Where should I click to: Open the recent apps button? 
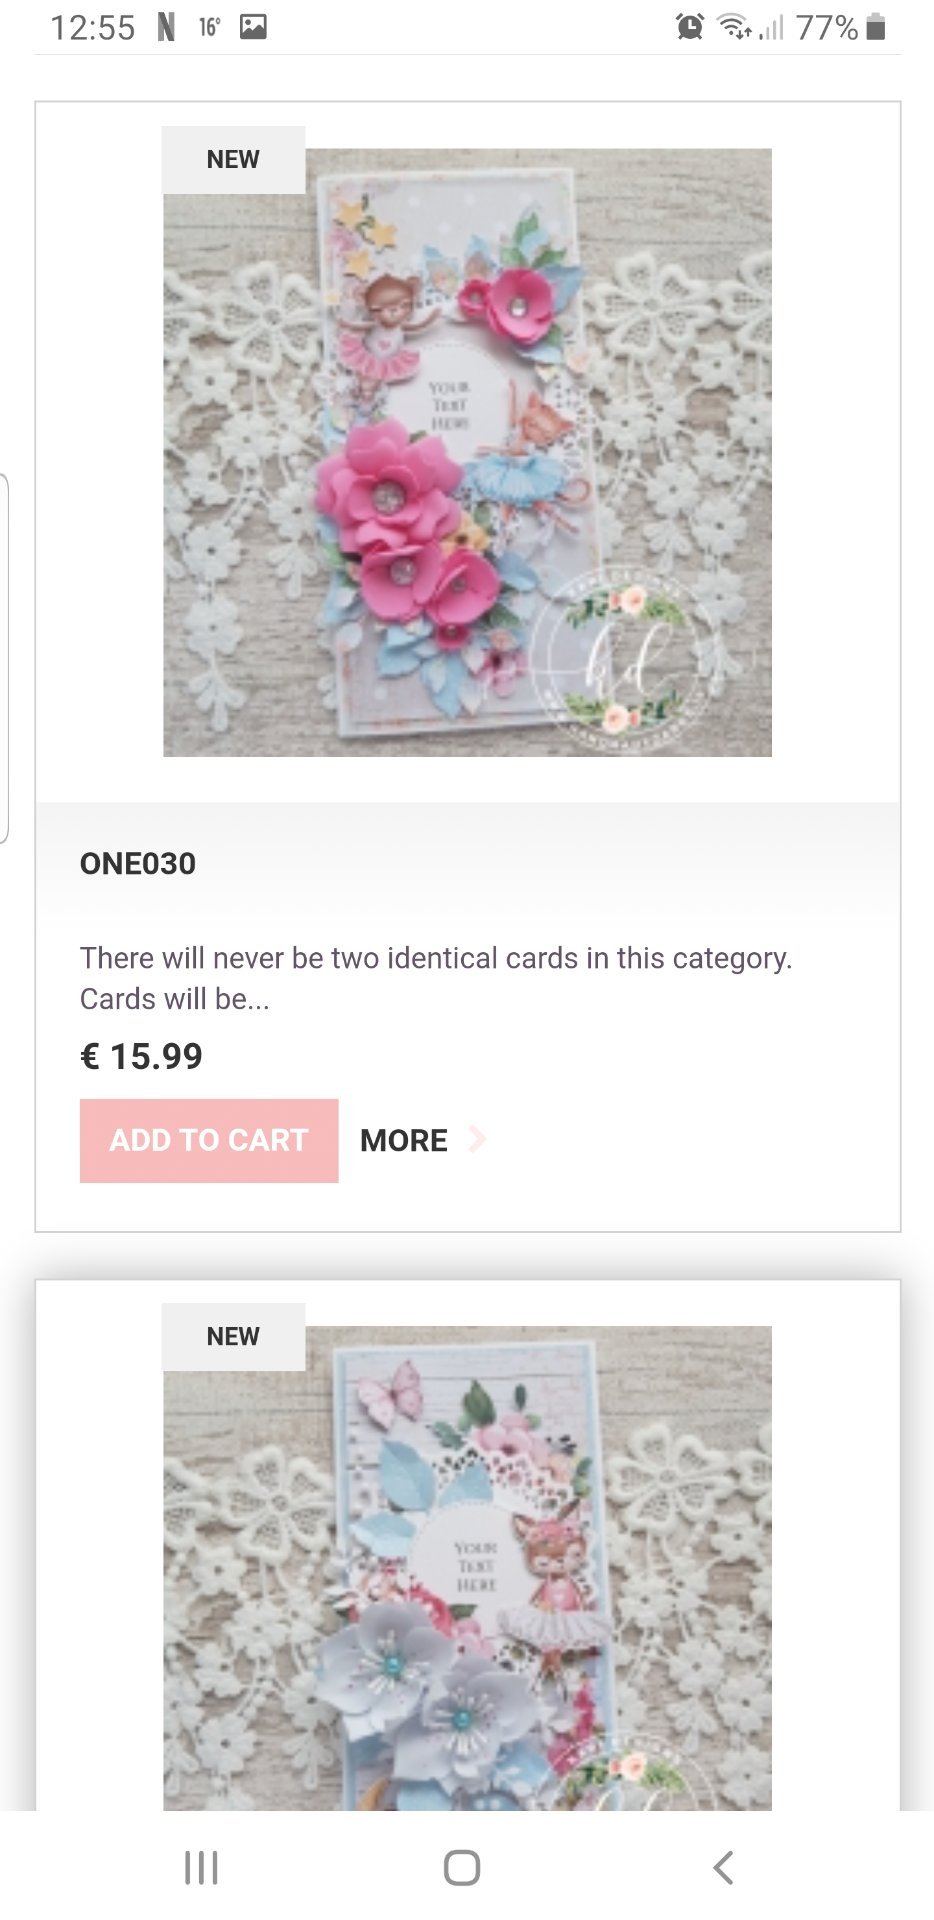(x=201, y=1867)
